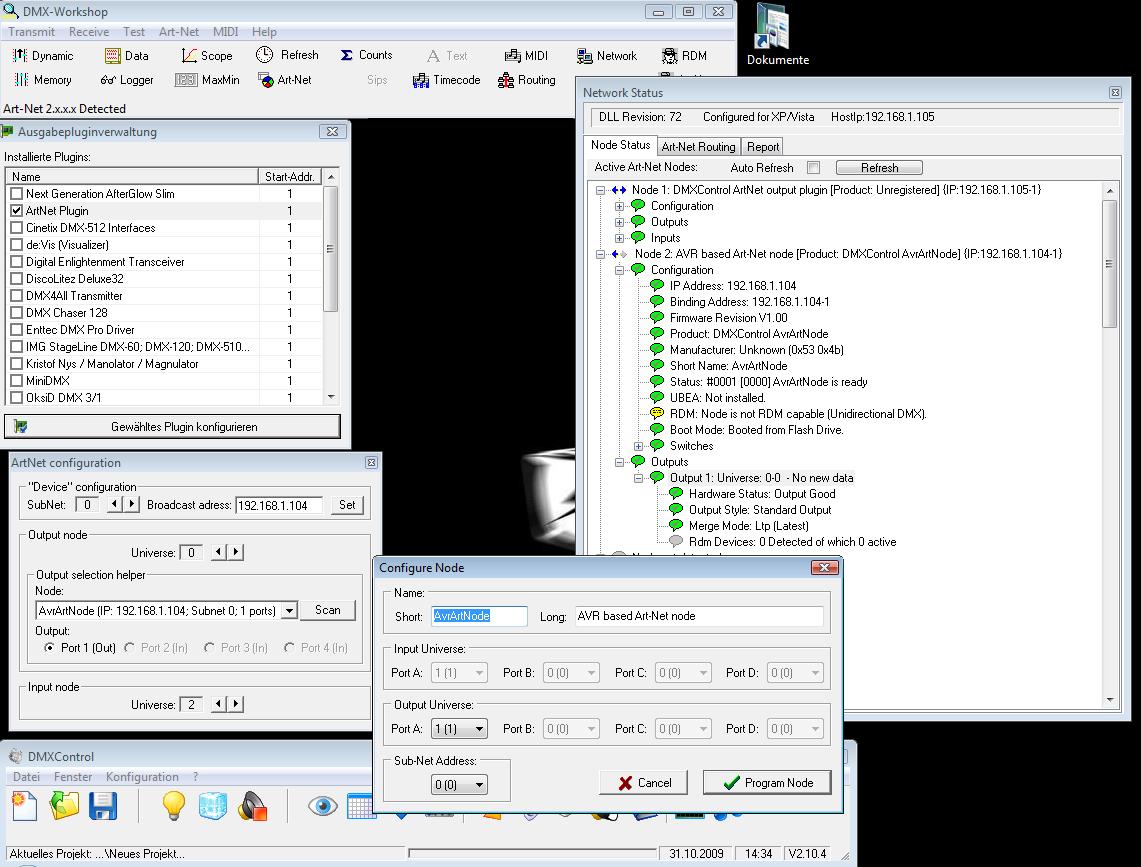Click the light bulb icon in DMXControl toolbar

[174, 805]
